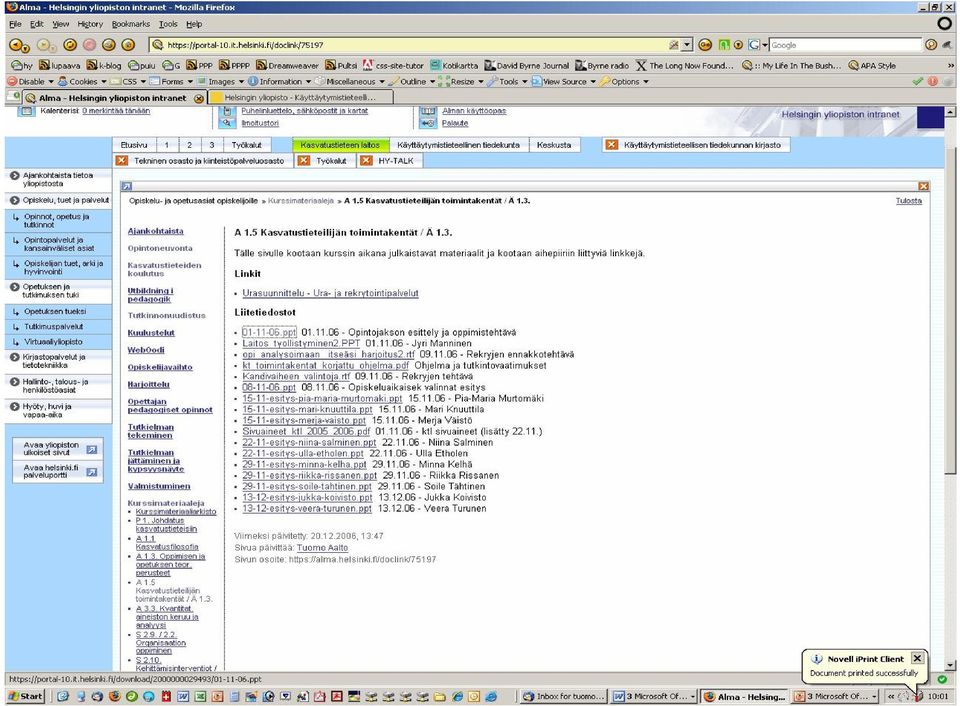
Task: Expand the Images developer toolbar menu
Action: [221, 81]
